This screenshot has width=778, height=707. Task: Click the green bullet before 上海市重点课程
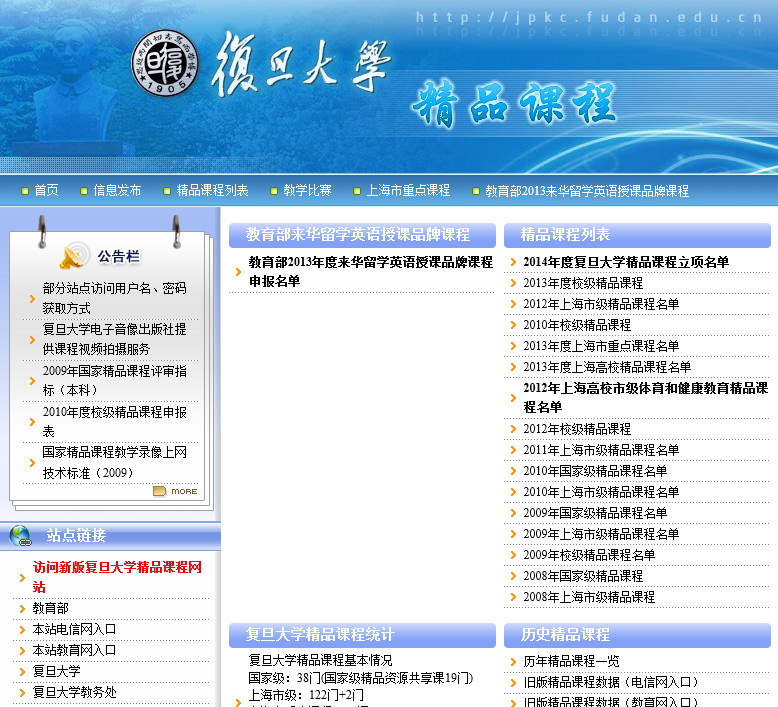click(356, 191)
